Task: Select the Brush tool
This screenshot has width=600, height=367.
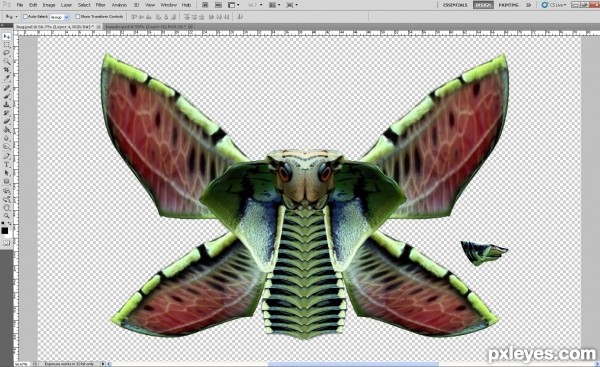Action: click(7, 96)
